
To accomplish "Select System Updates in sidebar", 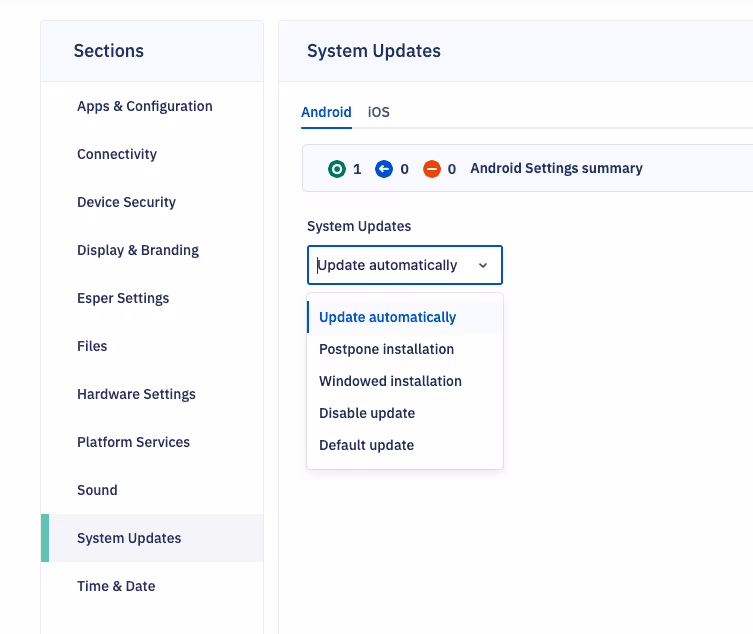I will point(152,538).
